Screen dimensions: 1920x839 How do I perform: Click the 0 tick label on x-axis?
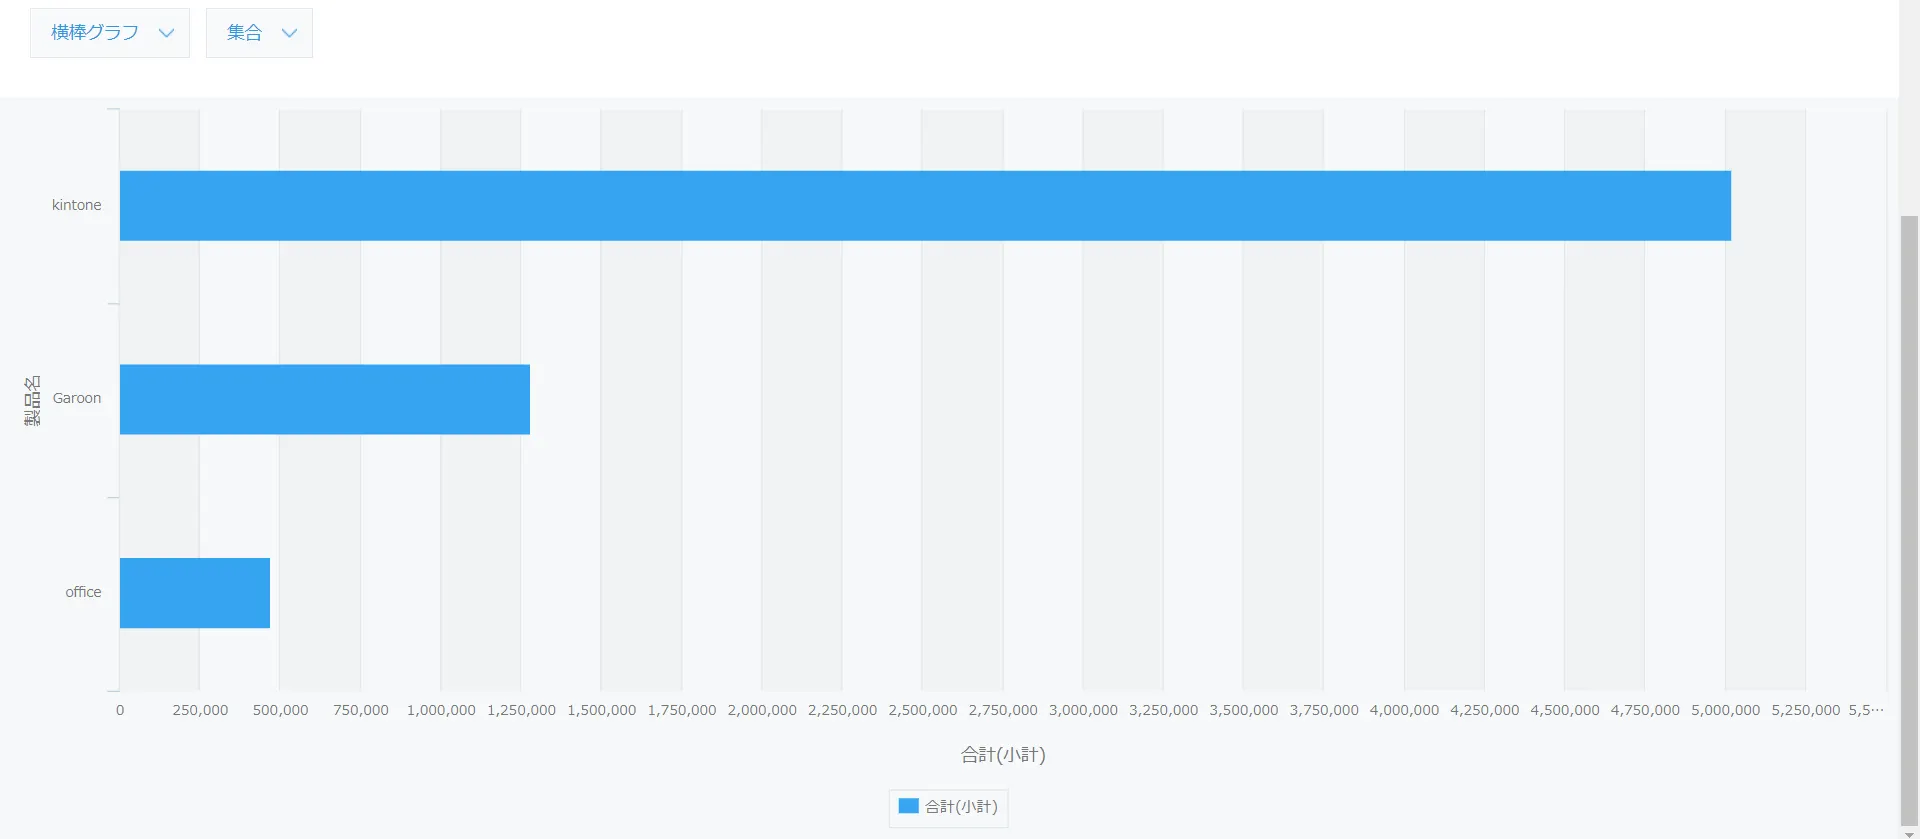click(x=120, y=710)
